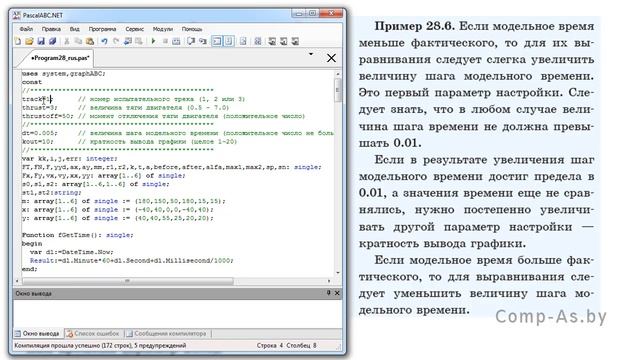
Task: Open the PascalABC.NET title bar app icon
Action: point(16,15)
